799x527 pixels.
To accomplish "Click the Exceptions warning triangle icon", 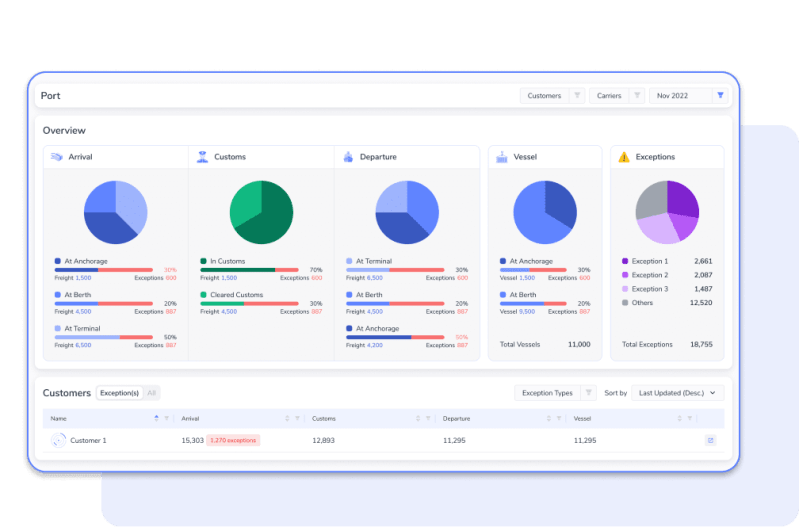I will coord(624,157).
